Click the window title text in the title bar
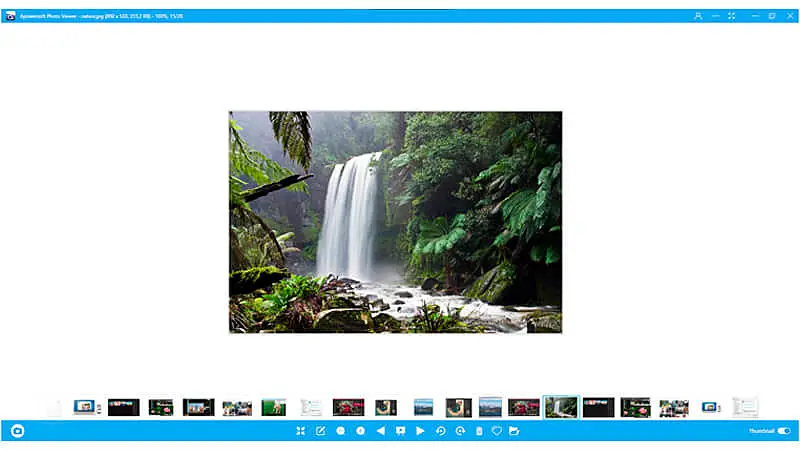This screenshot has height=450, width=800. [101, 16]
